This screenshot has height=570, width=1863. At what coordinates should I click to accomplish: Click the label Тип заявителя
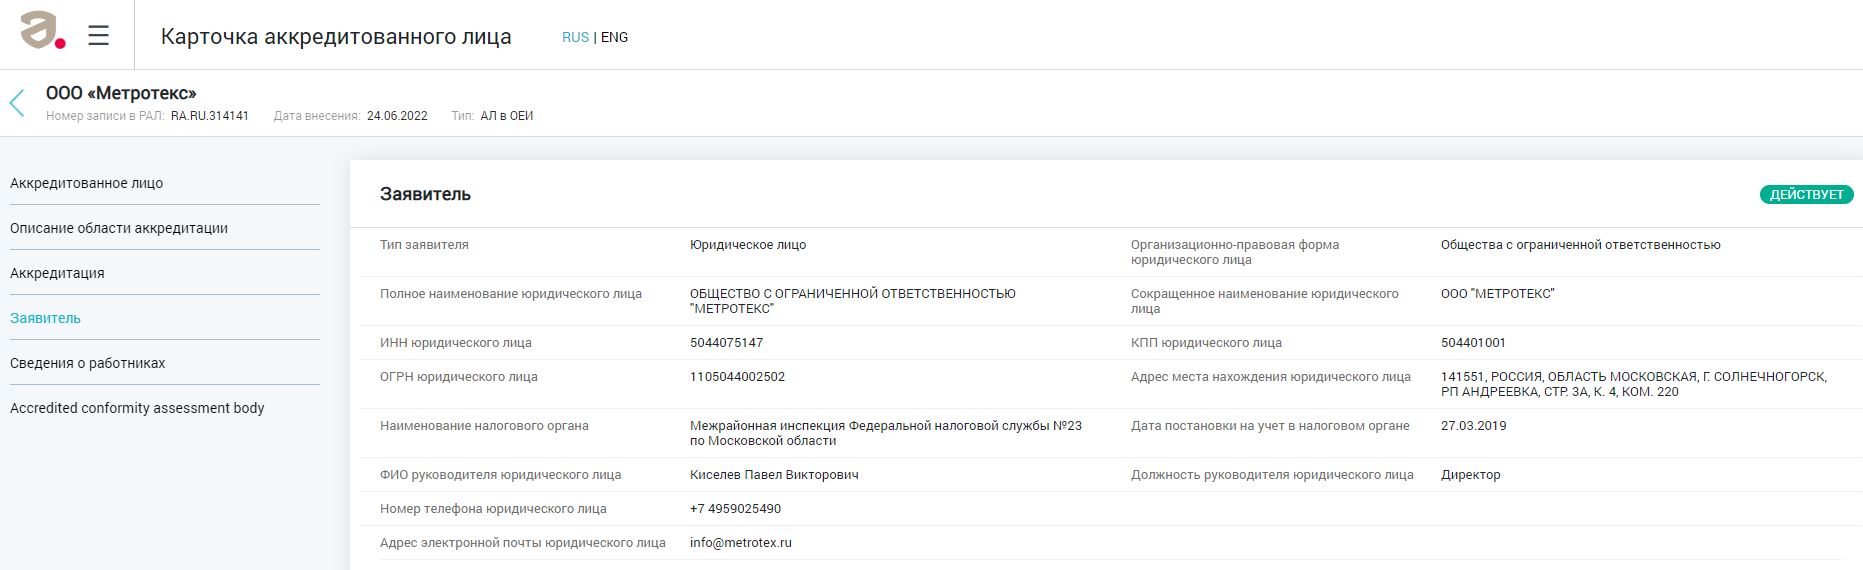[424, 245]
